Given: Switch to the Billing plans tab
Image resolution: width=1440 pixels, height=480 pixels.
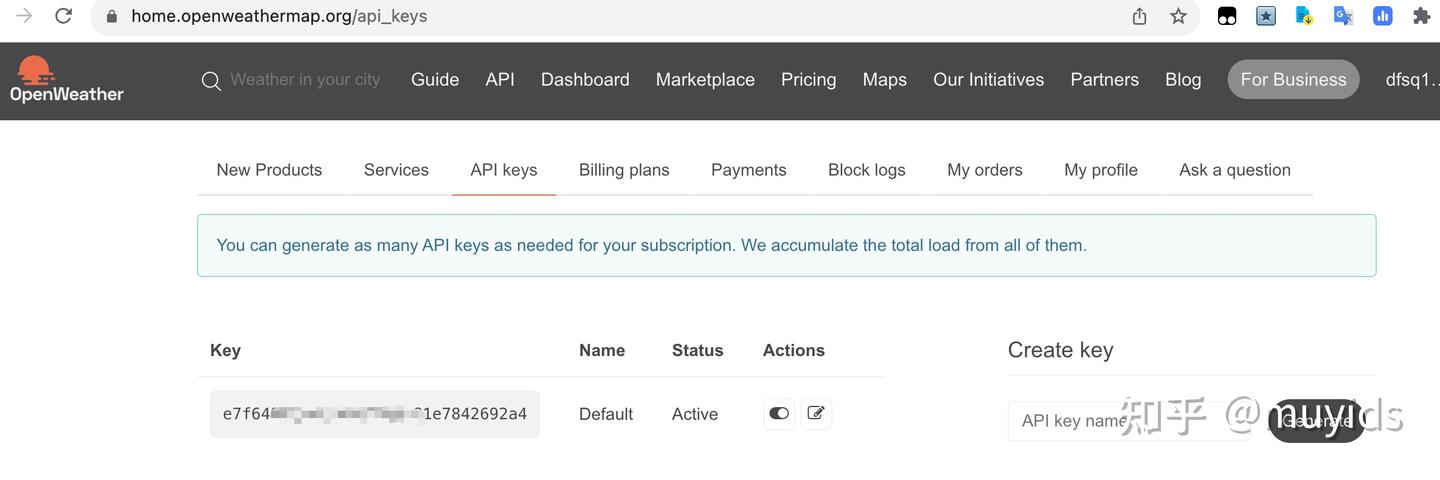Looking at the screenshot, I should pyautogui.click(x=624, y=170).
